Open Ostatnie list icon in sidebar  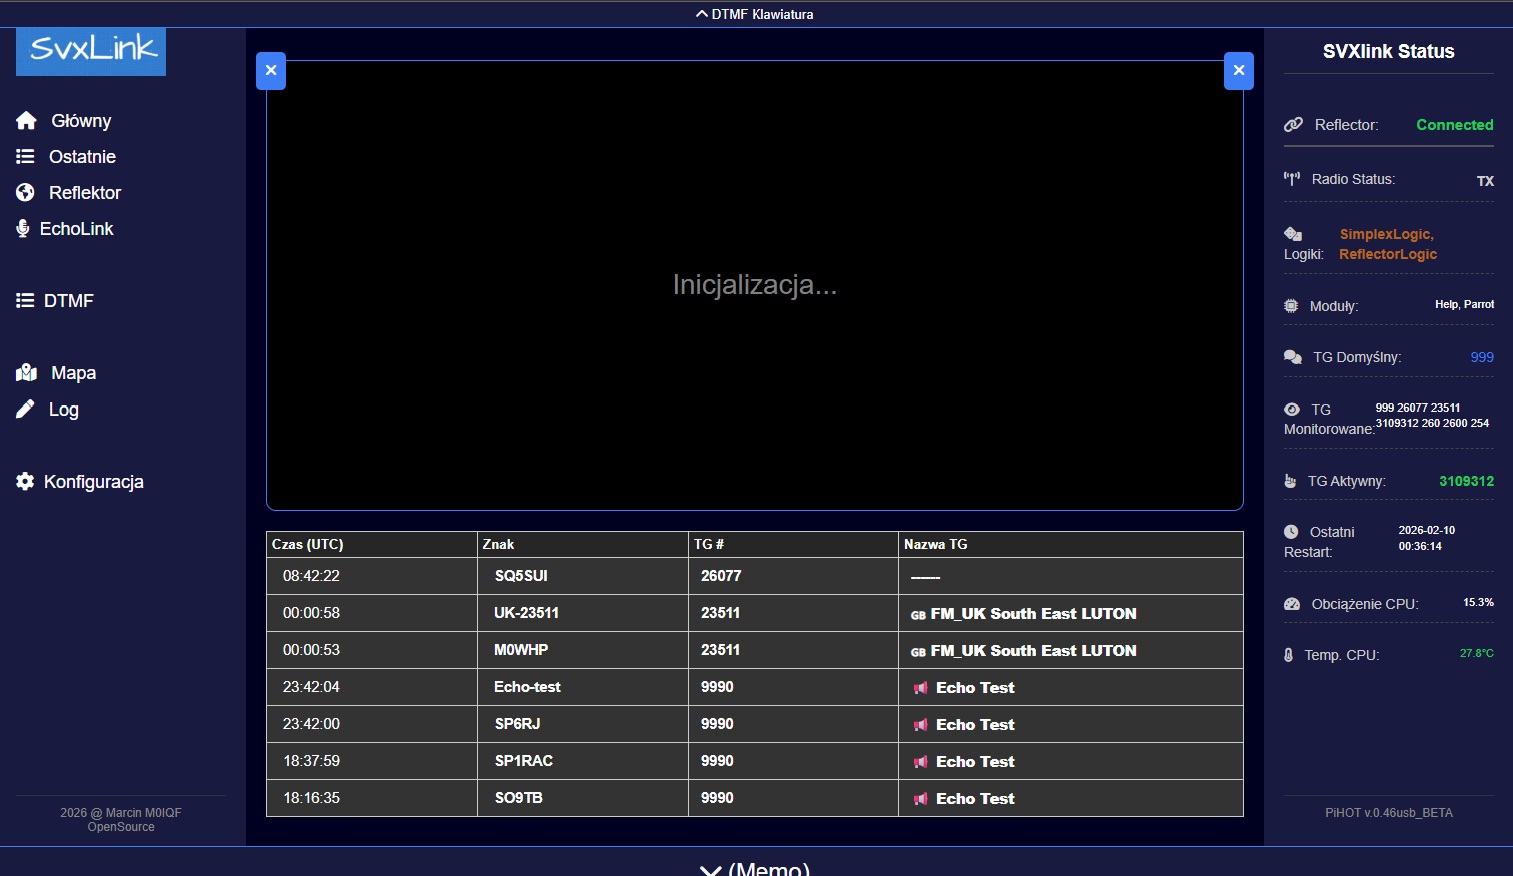click(25, 157)
